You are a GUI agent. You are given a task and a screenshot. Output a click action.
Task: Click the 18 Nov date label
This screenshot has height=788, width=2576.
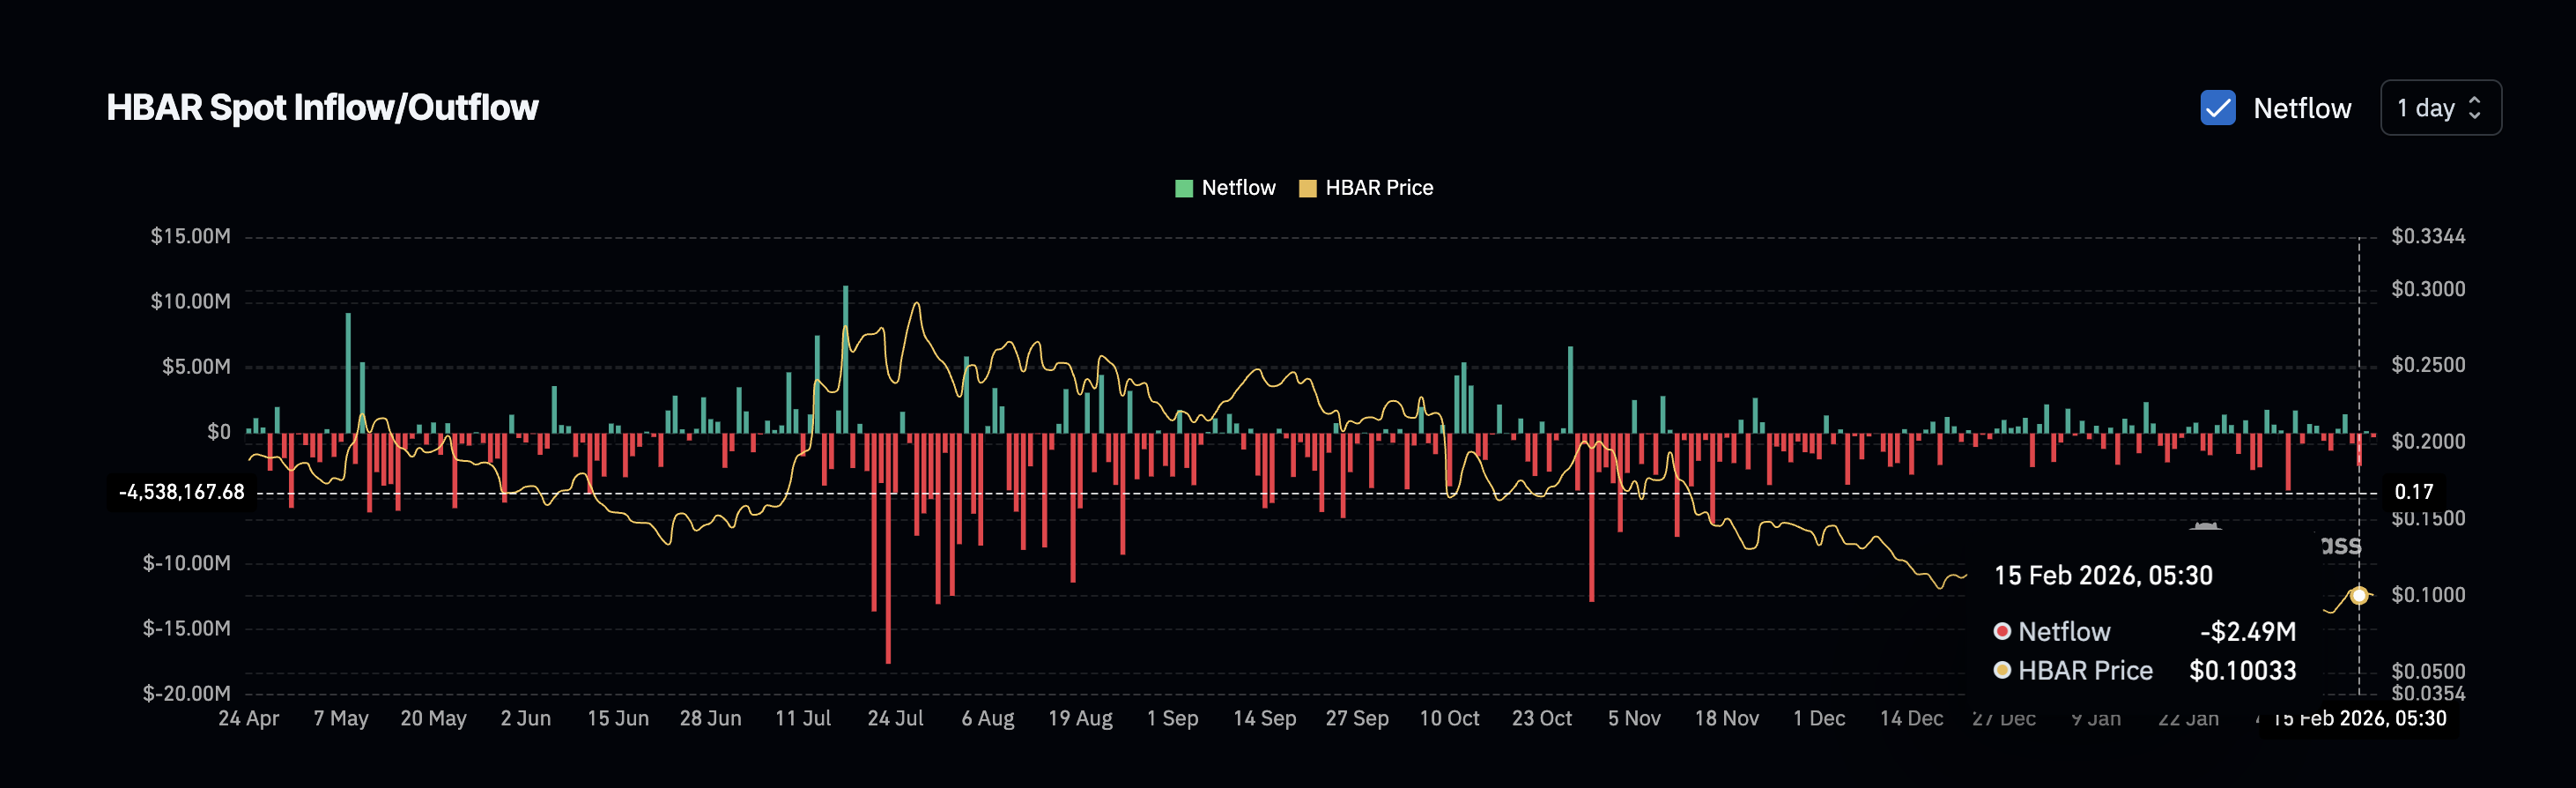coord(1727,718)
